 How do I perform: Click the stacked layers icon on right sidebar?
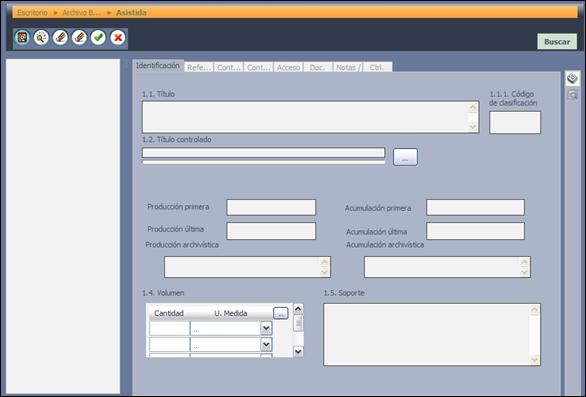(x=572, y=79)
